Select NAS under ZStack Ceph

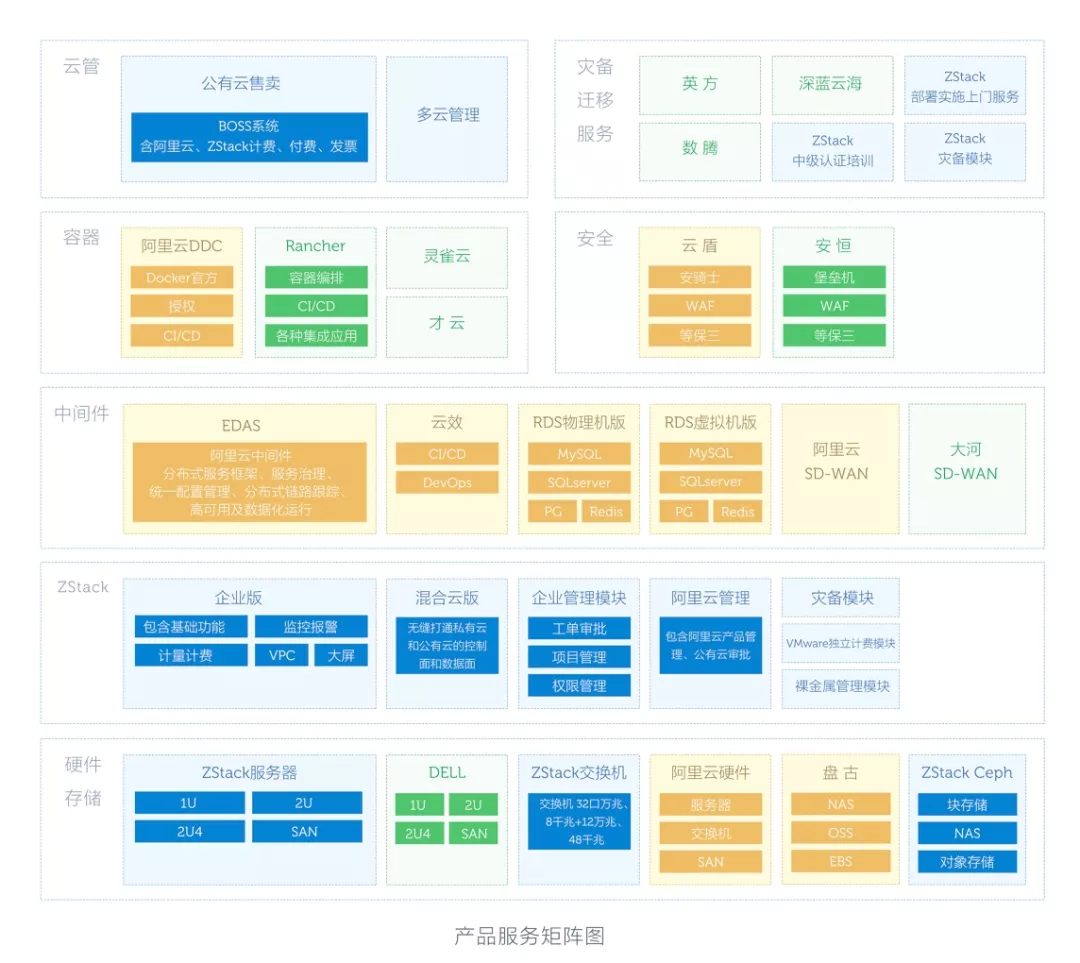[x=967, y=833]
